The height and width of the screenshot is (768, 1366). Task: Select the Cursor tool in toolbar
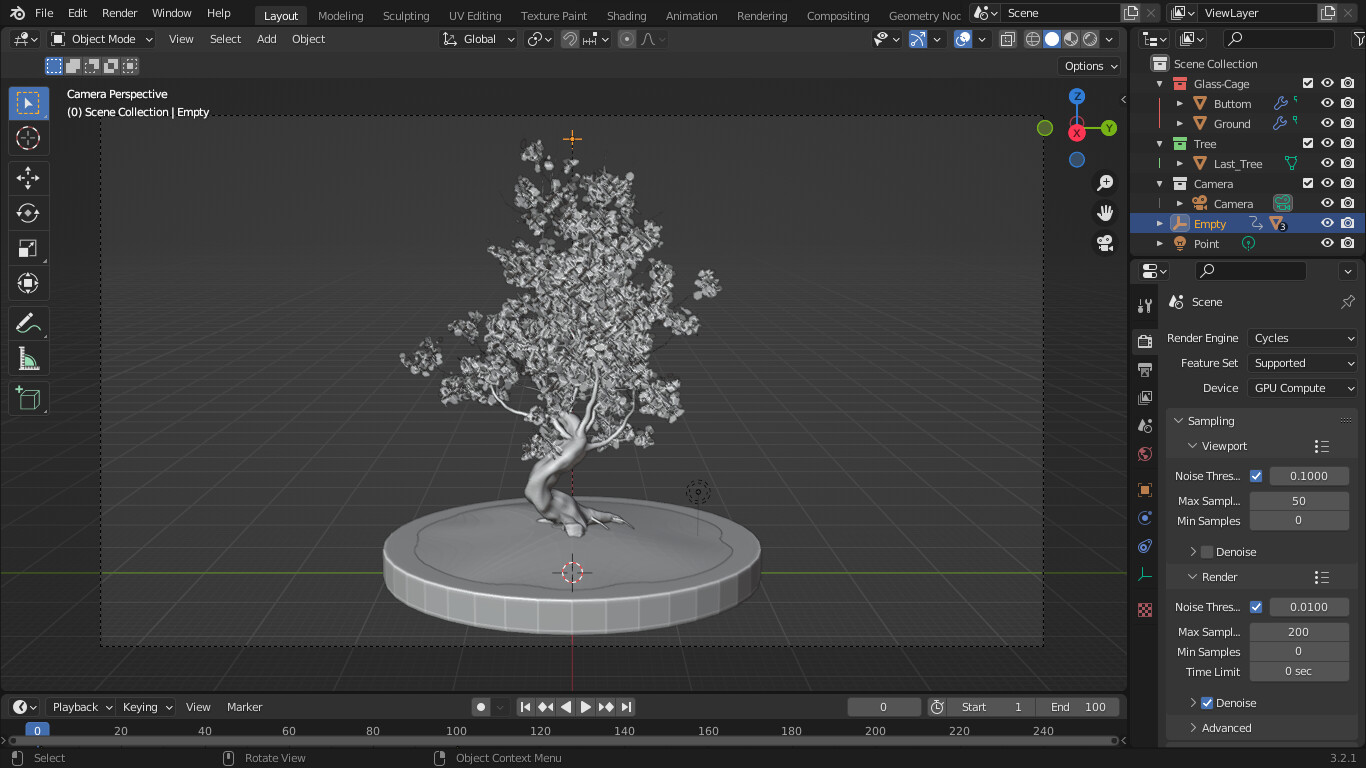click(28, 138)
